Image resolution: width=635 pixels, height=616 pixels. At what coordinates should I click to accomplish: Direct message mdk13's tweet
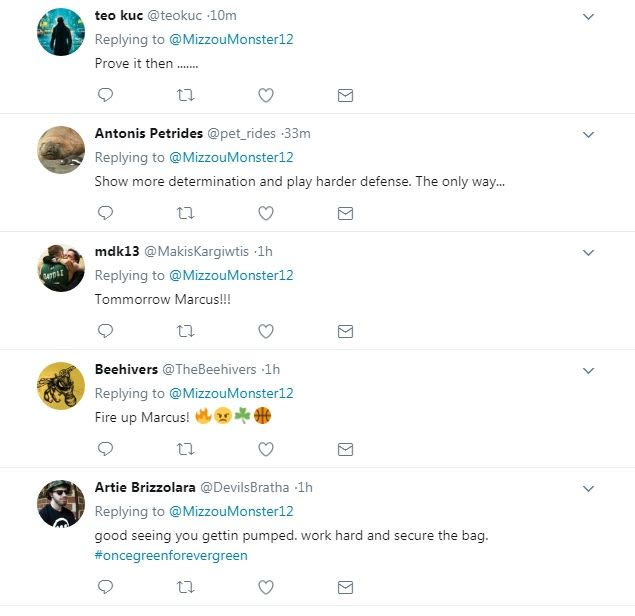point(345,331)
